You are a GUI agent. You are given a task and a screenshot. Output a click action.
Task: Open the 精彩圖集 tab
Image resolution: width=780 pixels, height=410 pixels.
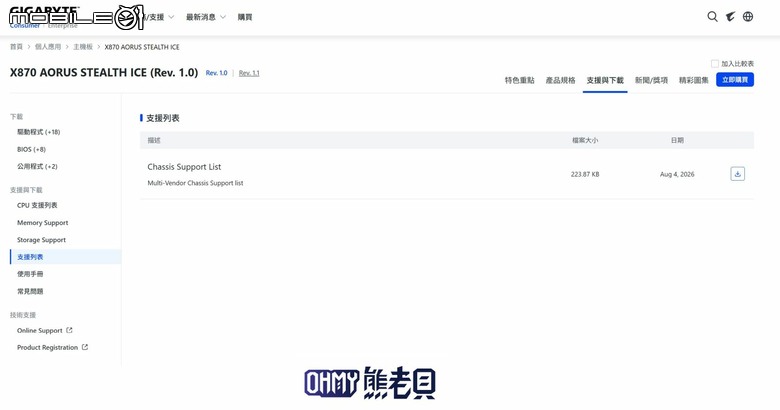pos(693,80)
